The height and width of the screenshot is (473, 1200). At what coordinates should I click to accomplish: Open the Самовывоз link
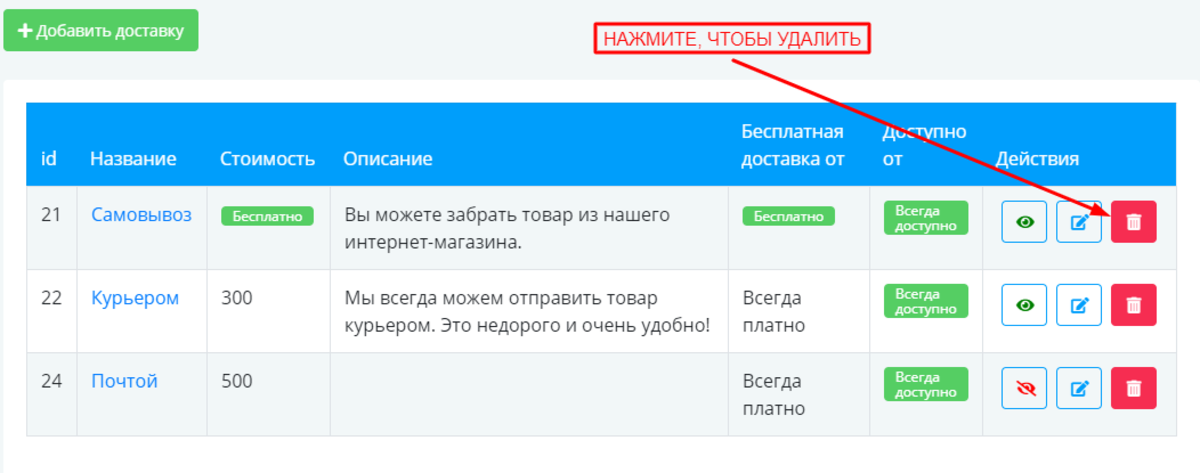[x=141, y=215]
